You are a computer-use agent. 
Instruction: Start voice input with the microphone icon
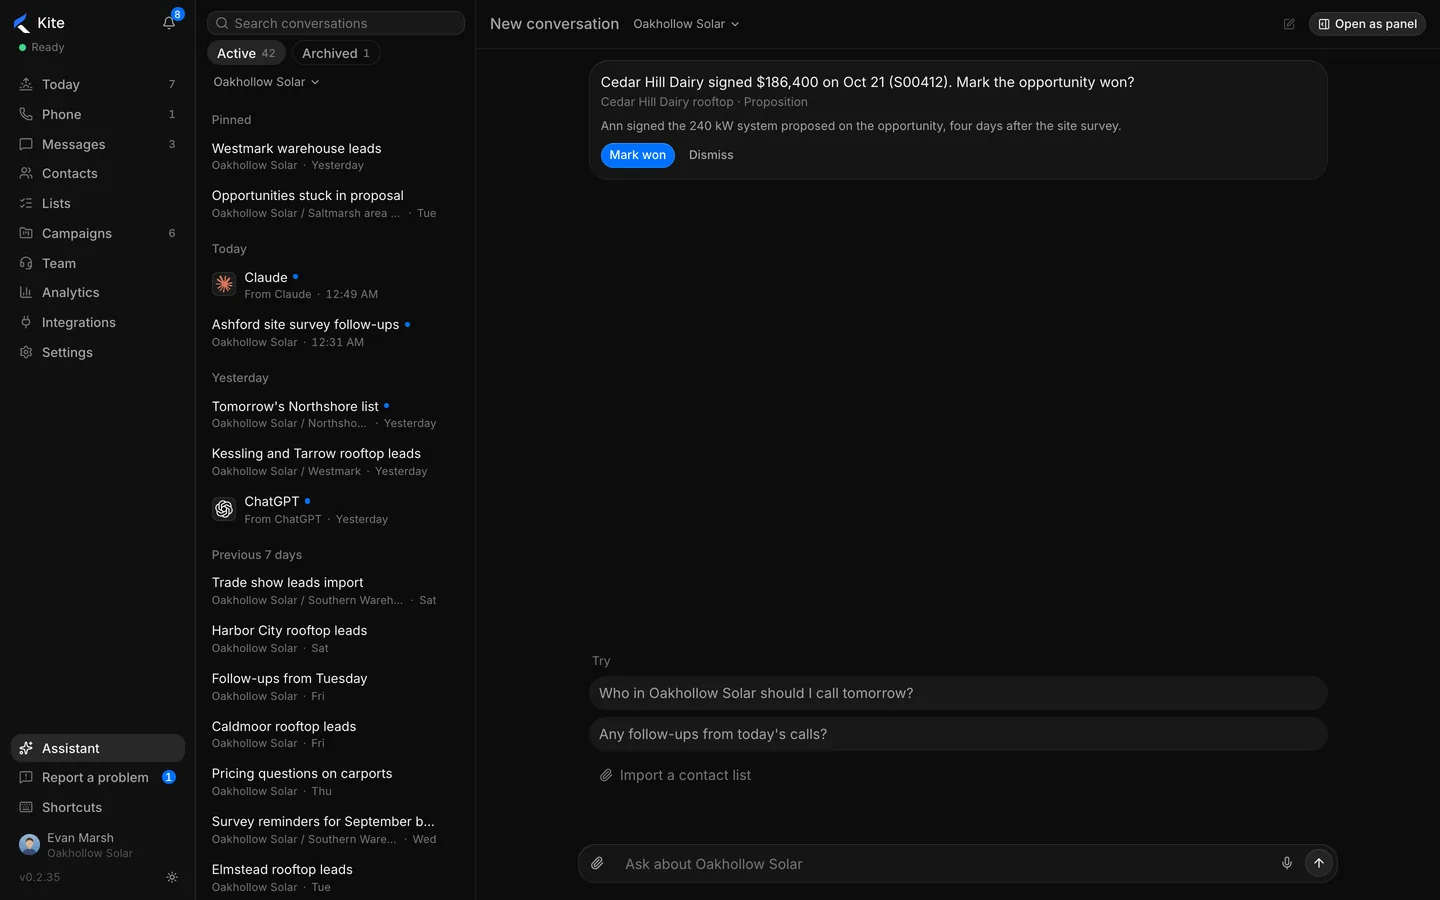point(1287,863)
